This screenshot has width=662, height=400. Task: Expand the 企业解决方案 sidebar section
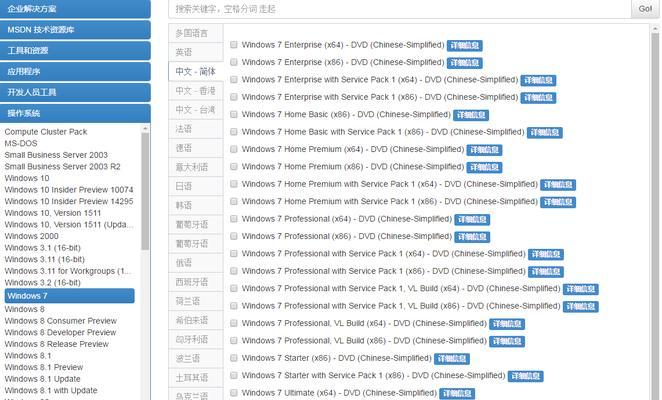click(x=75, y=8)
